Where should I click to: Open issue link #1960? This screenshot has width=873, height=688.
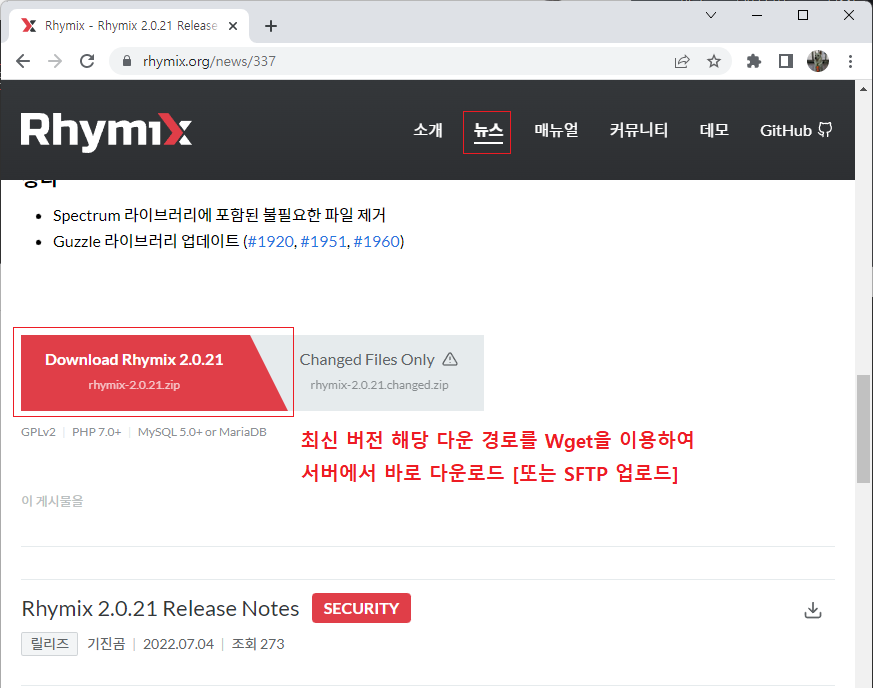(377, 242)
